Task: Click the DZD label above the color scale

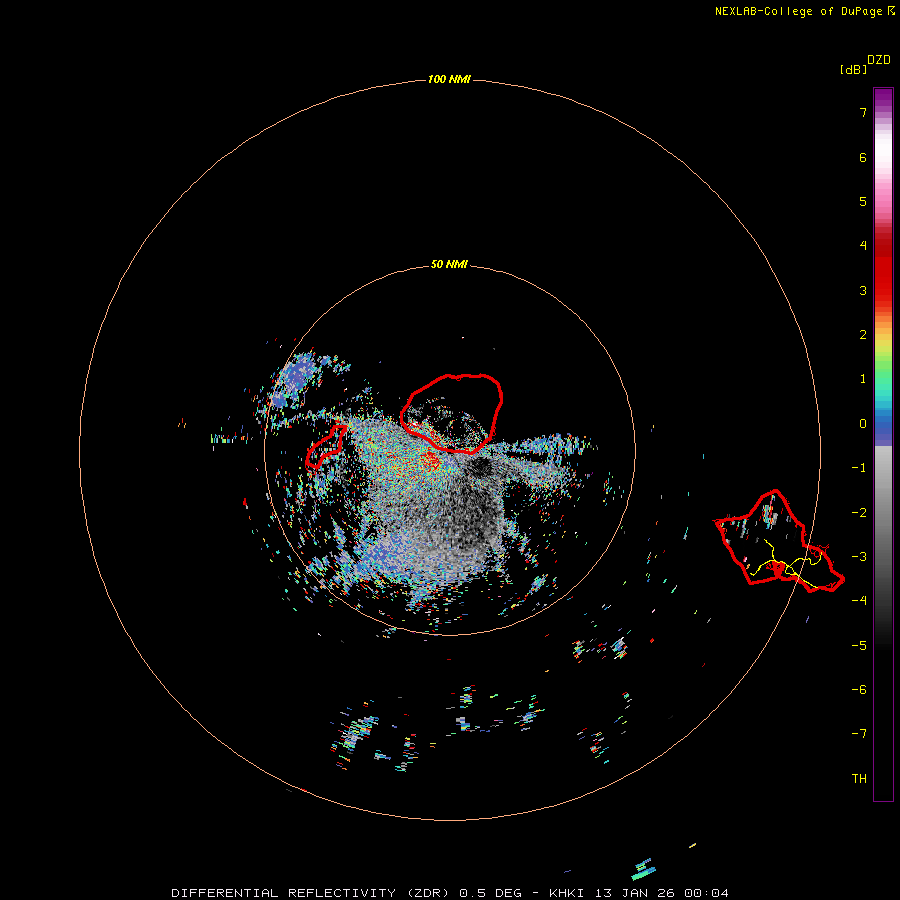Action: coord(878,60)
